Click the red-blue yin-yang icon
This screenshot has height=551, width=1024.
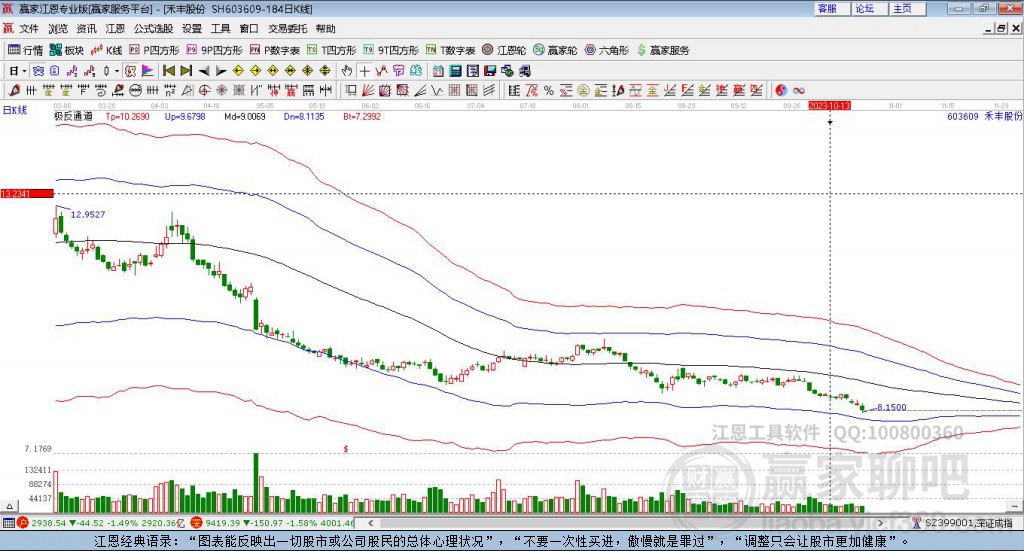tap(781, 91)
